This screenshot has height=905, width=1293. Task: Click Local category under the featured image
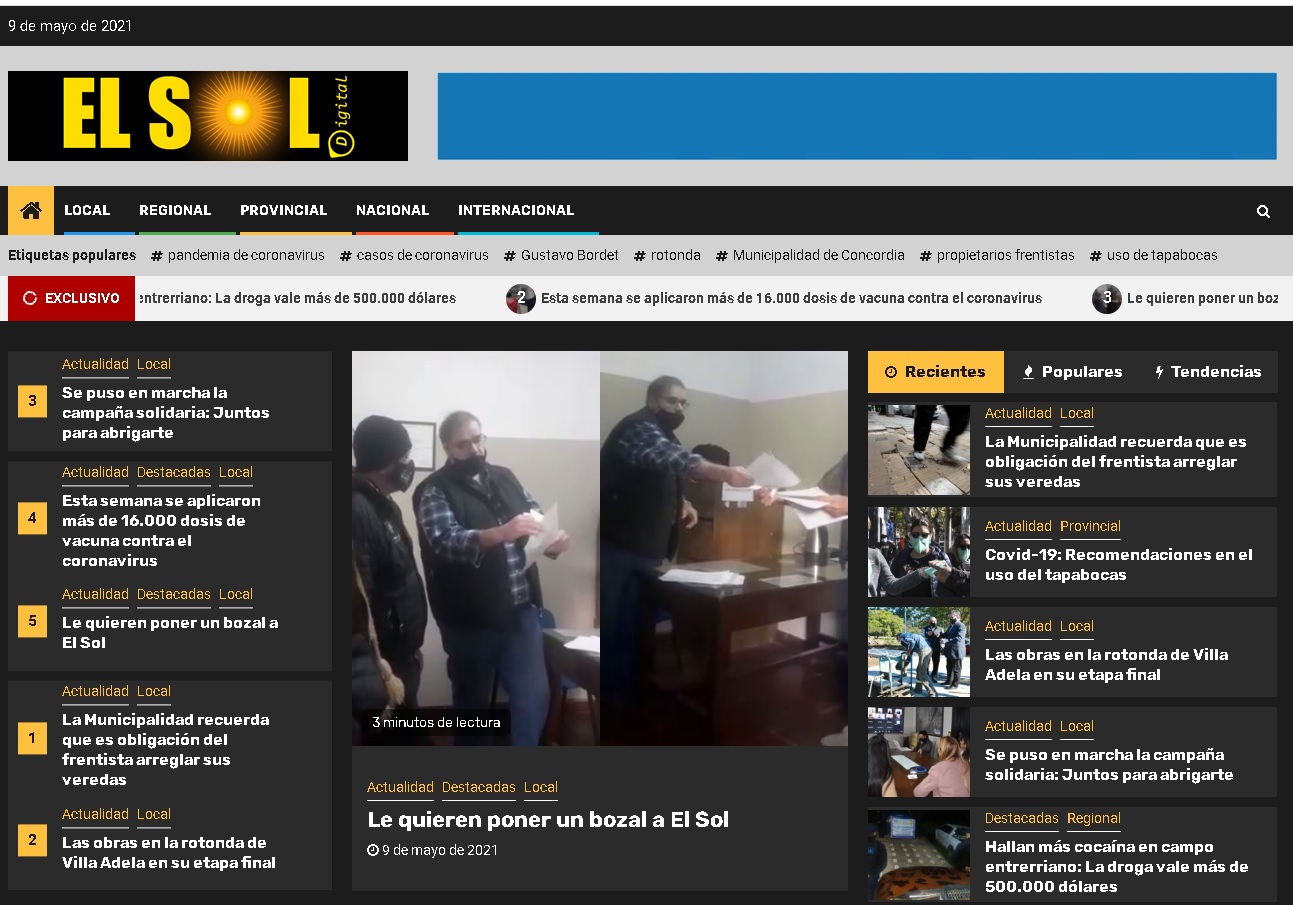tap(541, 788)
